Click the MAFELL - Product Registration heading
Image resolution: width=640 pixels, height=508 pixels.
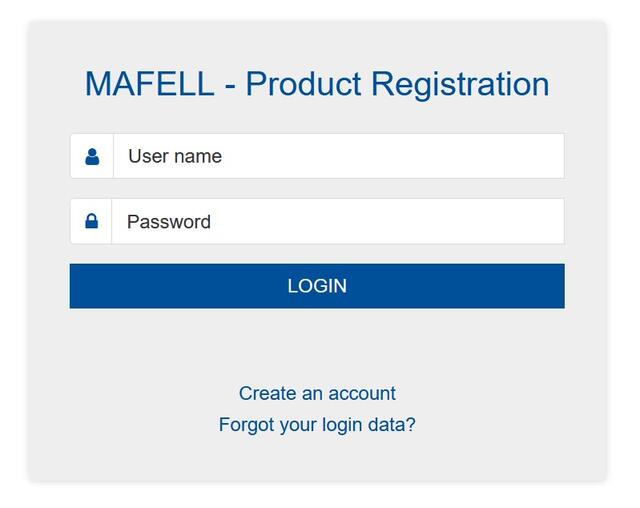pos(317,84)
